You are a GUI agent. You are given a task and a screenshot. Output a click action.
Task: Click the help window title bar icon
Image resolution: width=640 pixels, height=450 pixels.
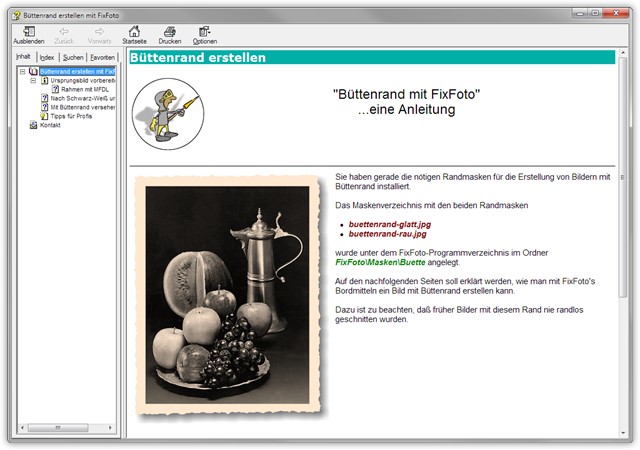click(x=16, y=16)
